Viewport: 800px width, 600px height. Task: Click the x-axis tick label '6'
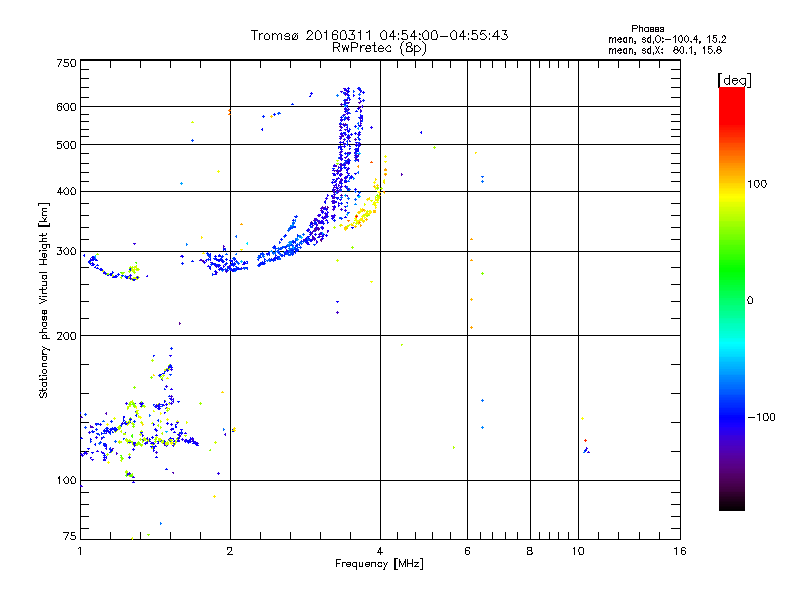pos(467,551)
